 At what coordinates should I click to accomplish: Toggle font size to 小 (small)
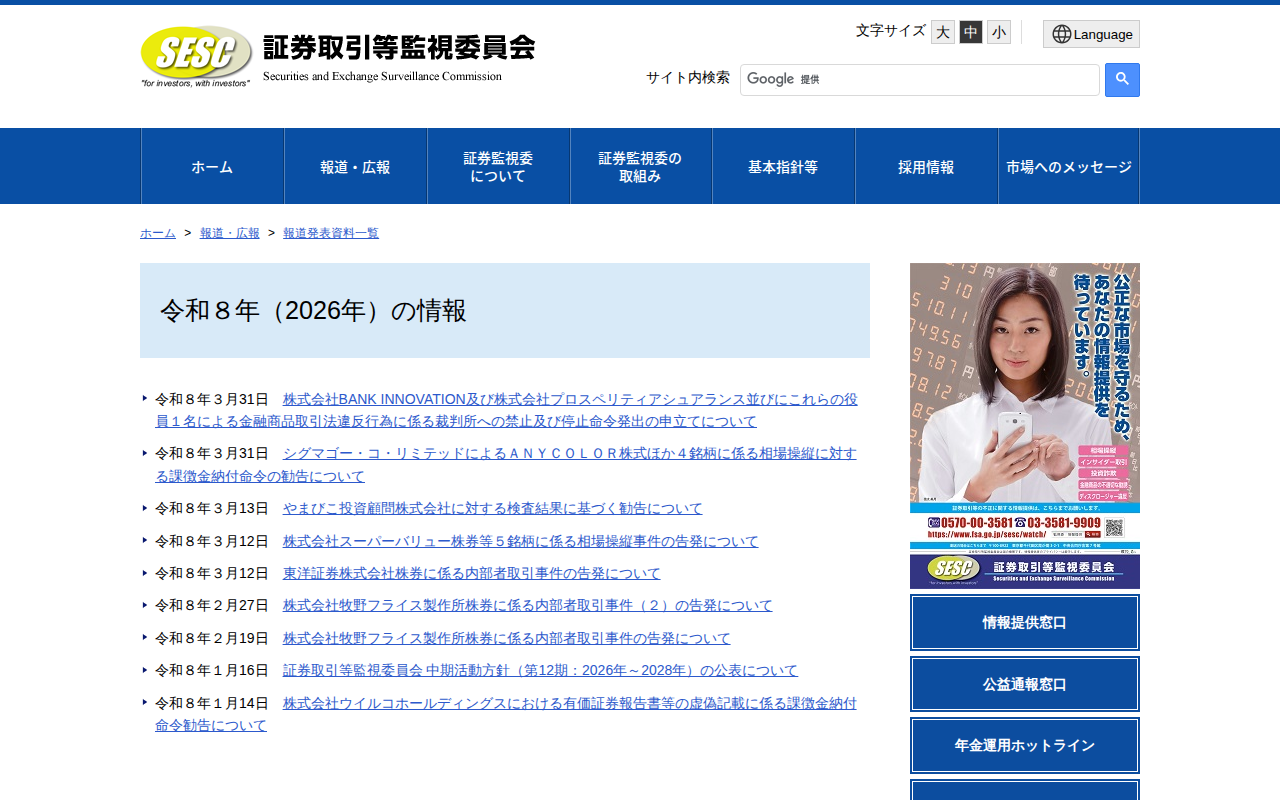pyautogui.click(x=998, y=31)
